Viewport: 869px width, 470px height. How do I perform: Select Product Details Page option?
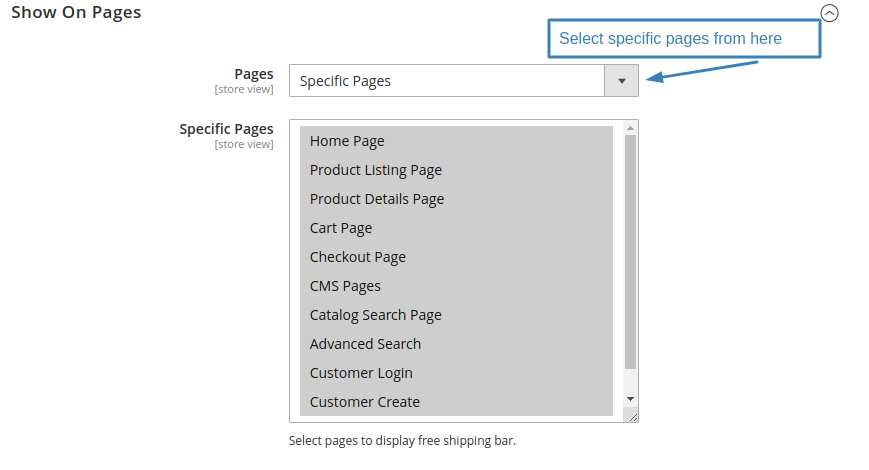pos(456,198)
